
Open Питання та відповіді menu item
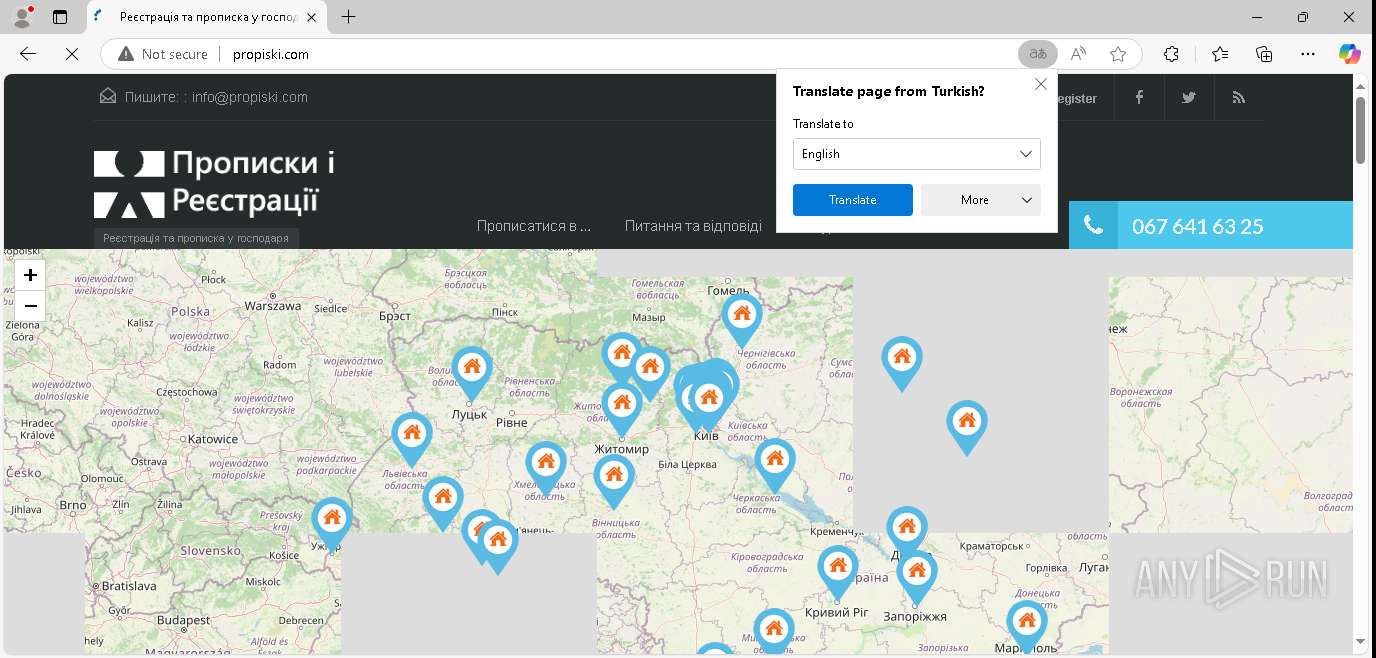tap(693, 226)
